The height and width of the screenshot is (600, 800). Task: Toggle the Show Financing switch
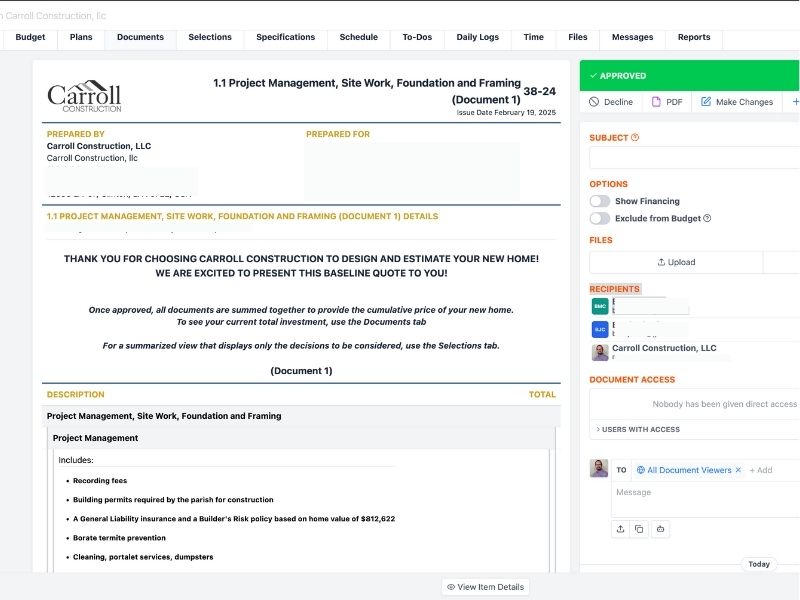(600, 201)
